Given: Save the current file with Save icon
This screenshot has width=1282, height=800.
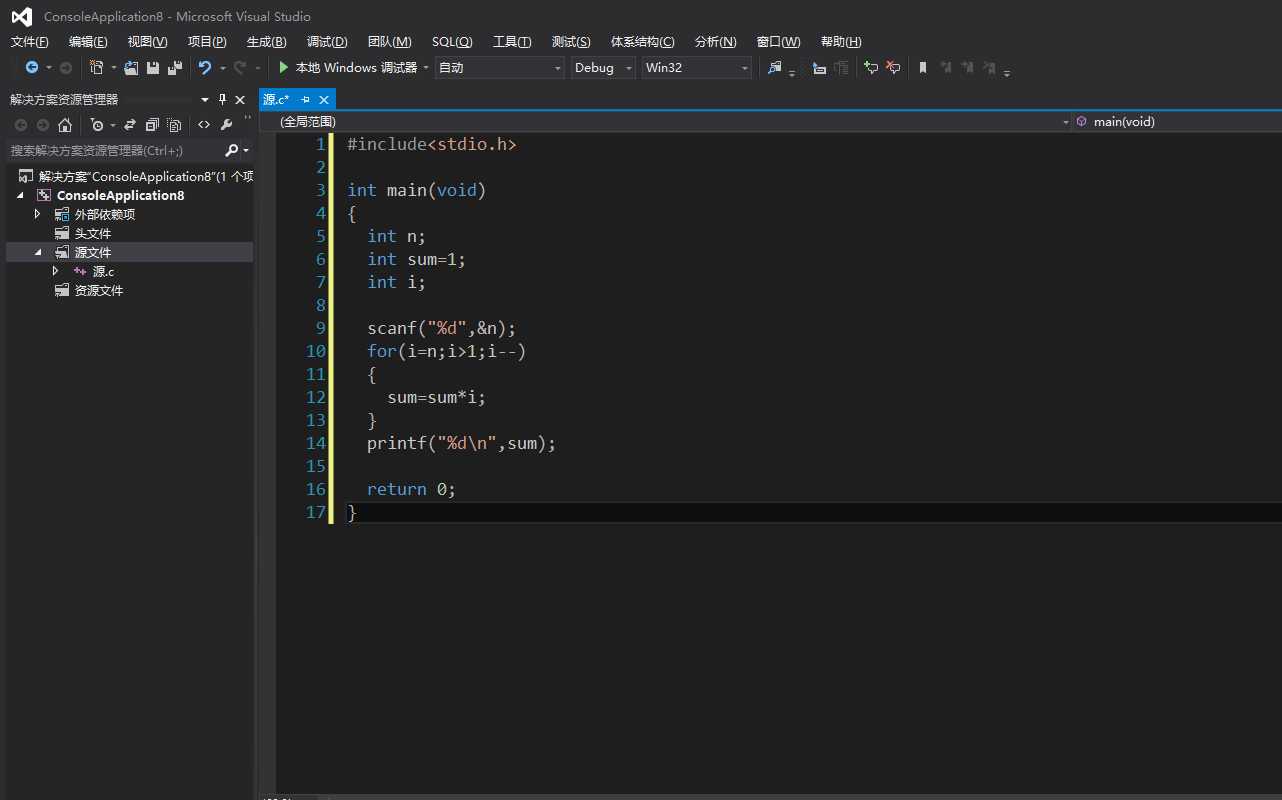Looking at the screenshot, I should 153,68.
